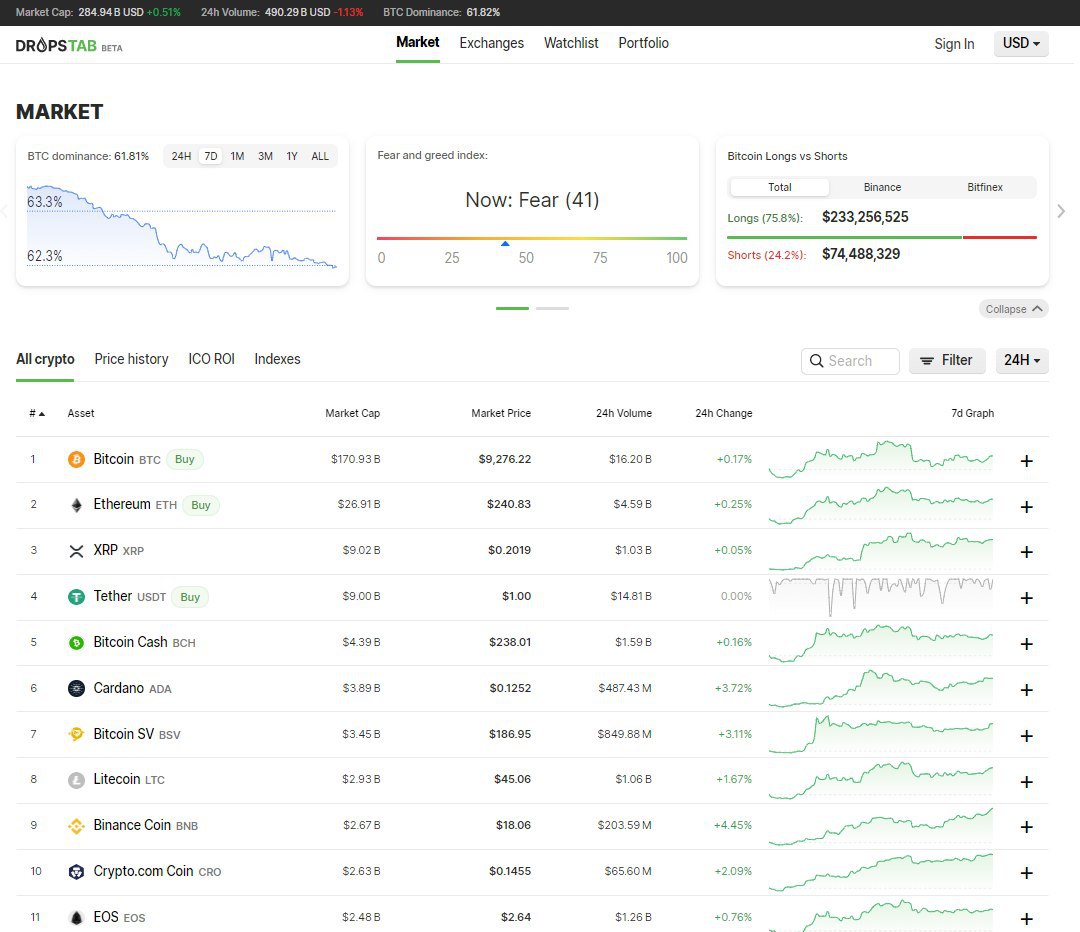Image resolution: width=1080 pixels, height=932 pixels.
Task: Click Bitcoin's 7d graph sparkline
Action: click(x=881, y=459)
